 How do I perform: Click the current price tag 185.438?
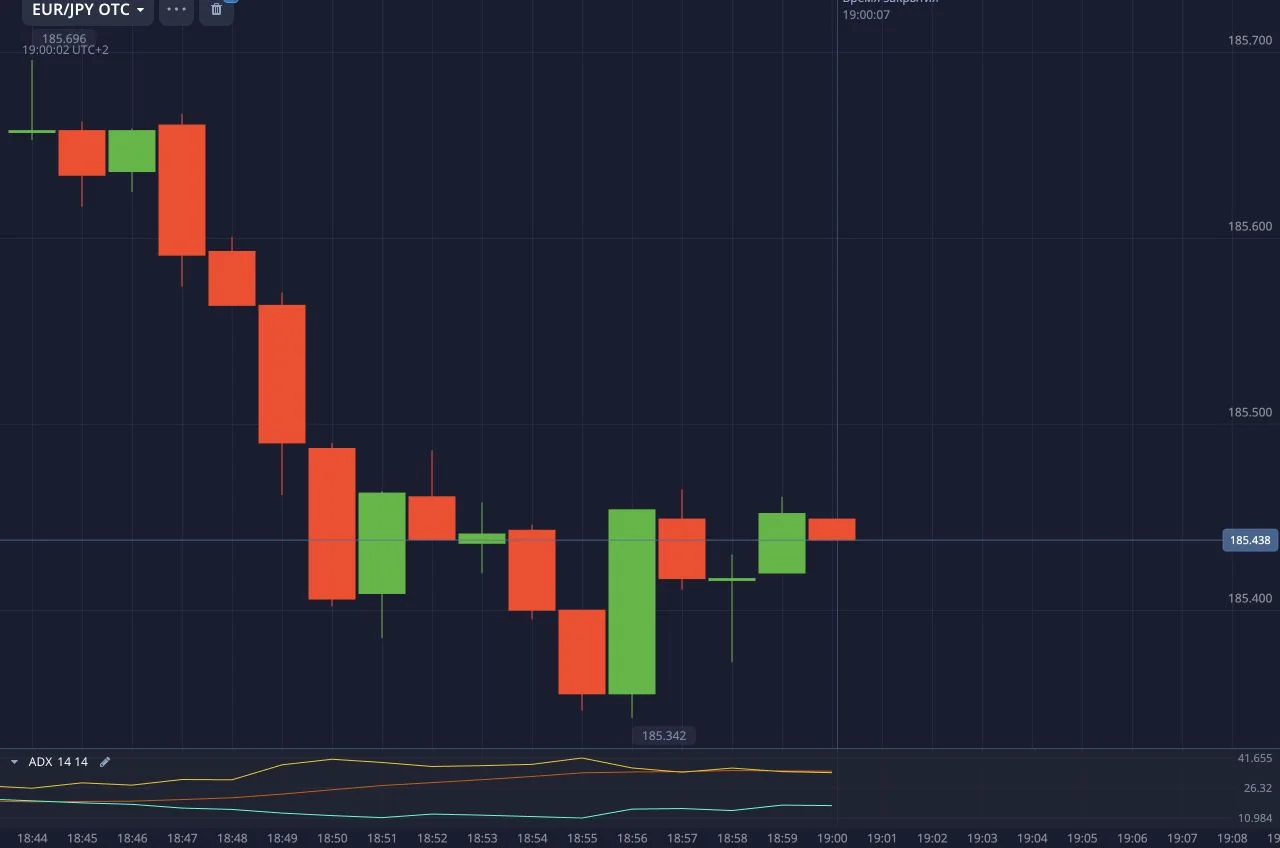pos(1250,540)
